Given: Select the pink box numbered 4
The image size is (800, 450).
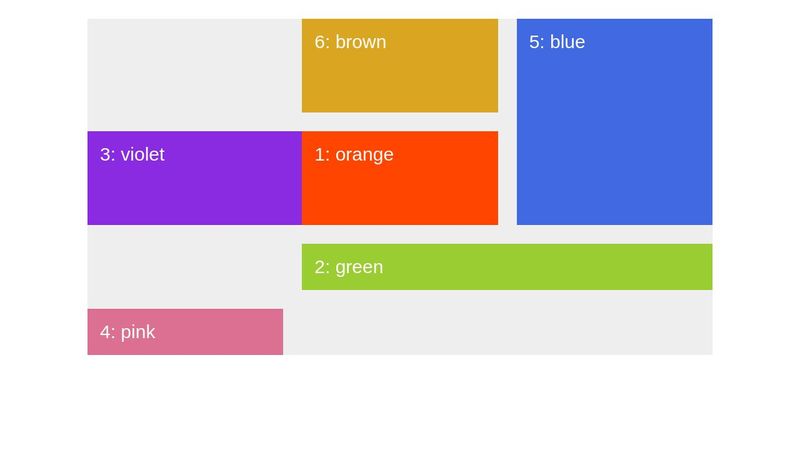Looking at the screenshot, I should (185, 332).
